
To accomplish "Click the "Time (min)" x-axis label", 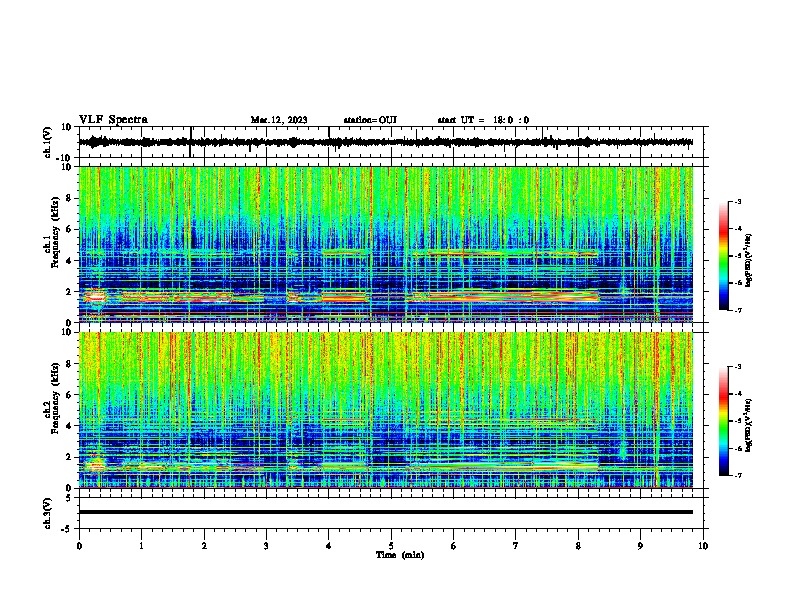I will click(400, 555).
